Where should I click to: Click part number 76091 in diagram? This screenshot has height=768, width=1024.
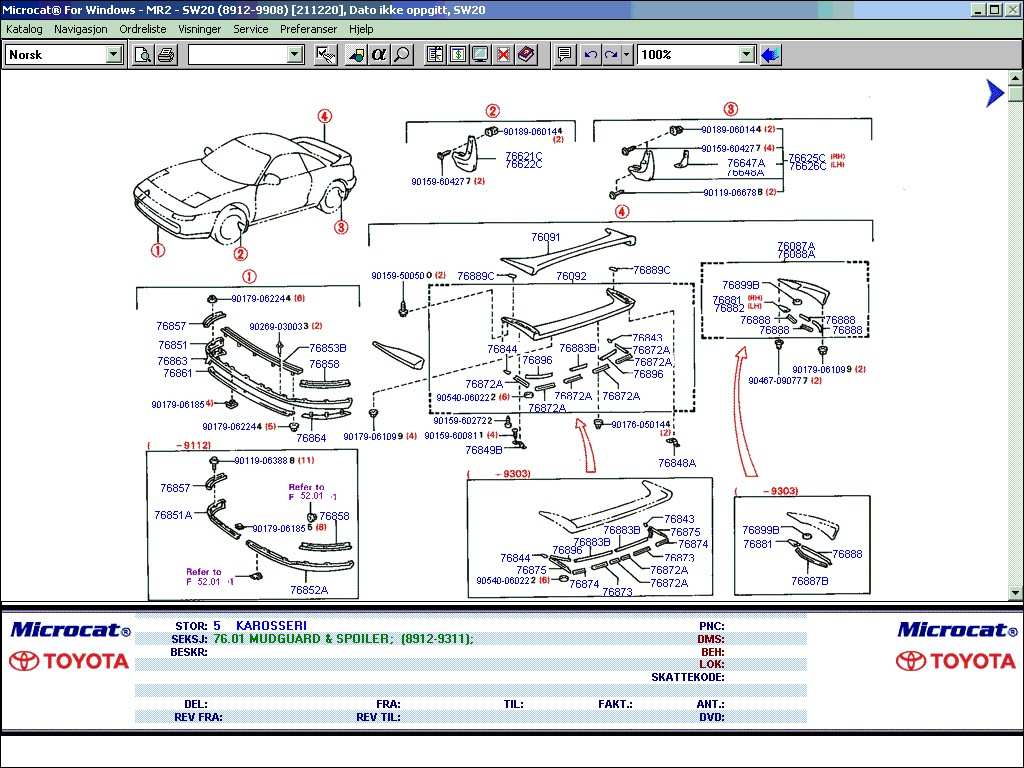545,238
